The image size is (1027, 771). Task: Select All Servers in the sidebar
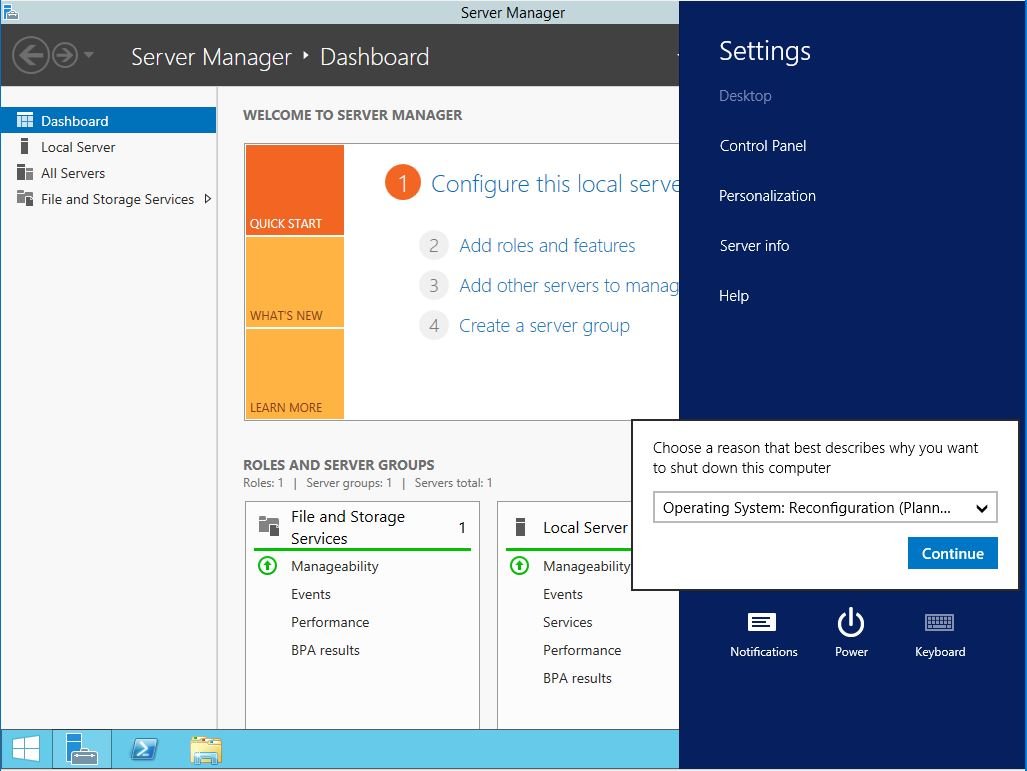point(73,173)
